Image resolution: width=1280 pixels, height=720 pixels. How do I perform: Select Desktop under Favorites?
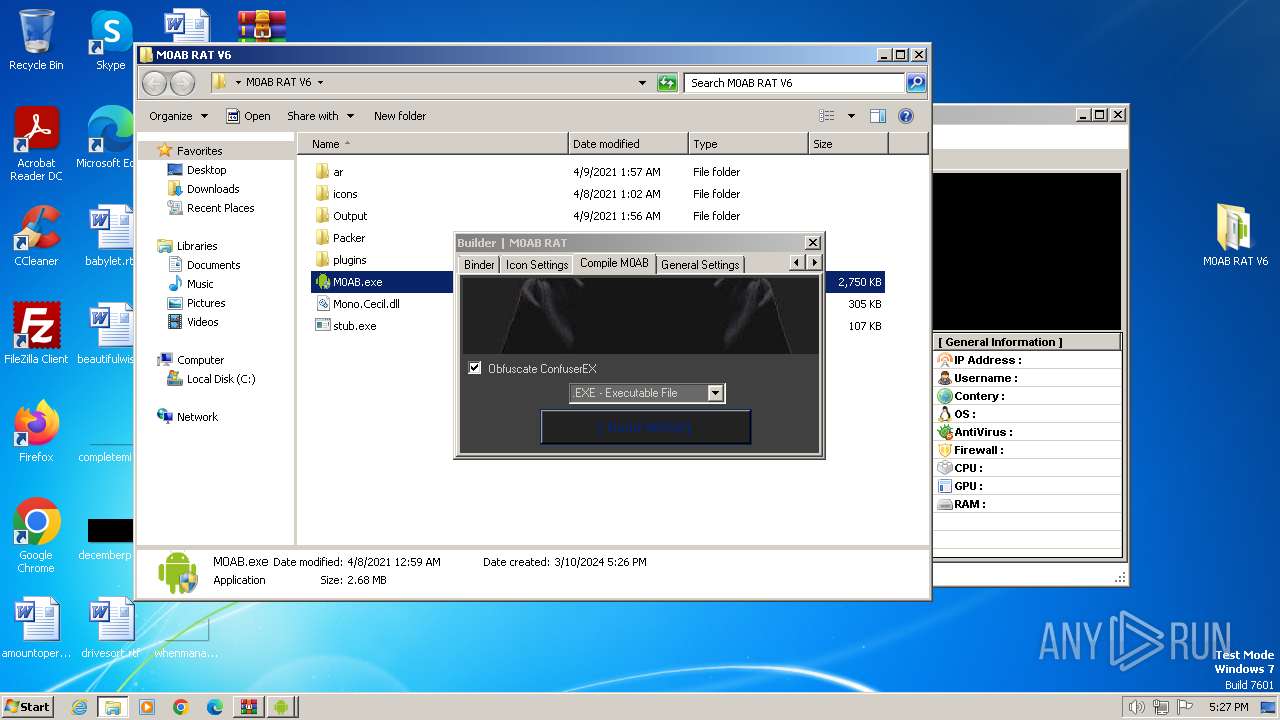click(x=206, y=170)
